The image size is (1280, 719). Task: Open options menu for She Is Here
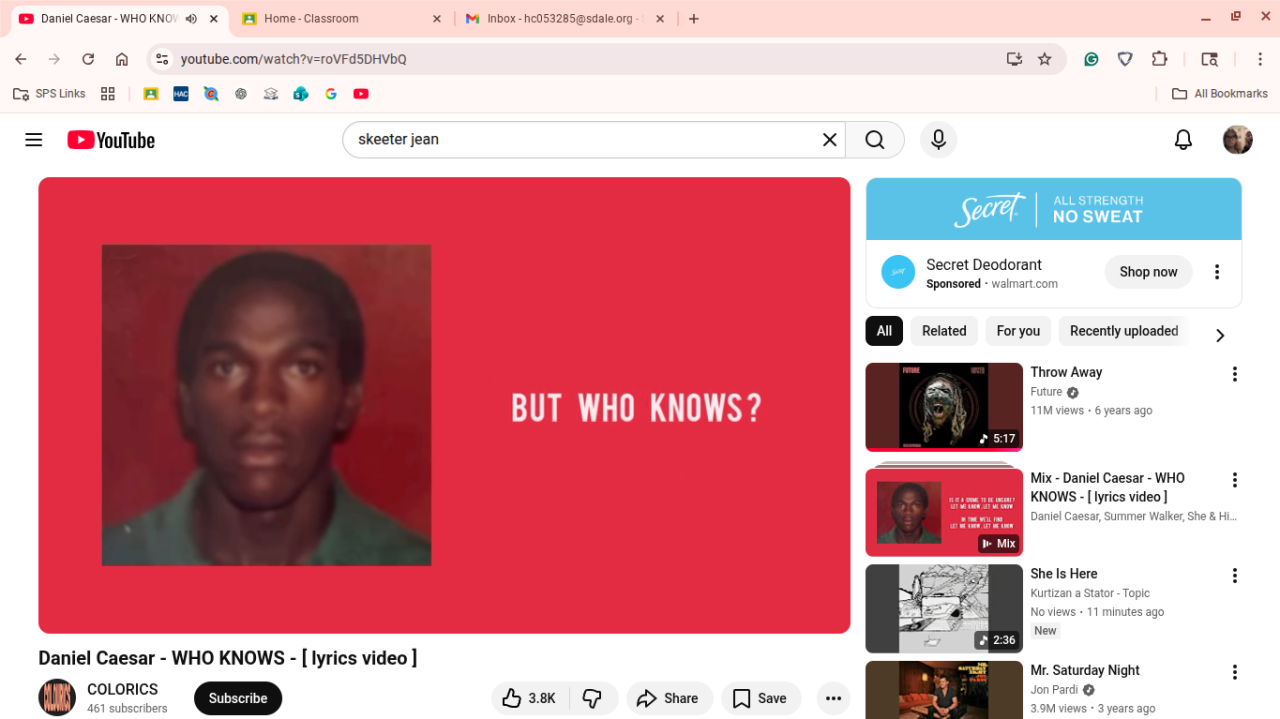tap(1234, 576)
